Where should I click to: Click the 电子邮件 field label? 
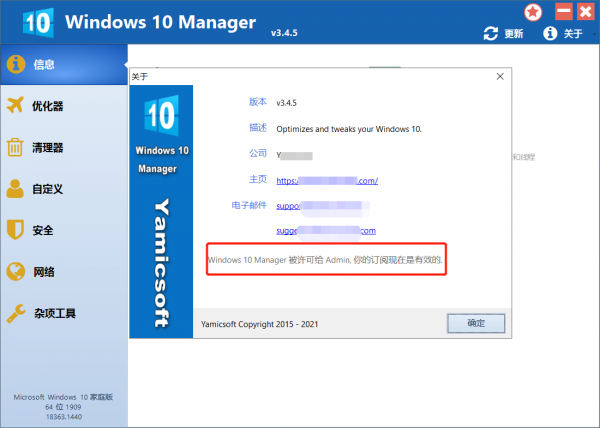tap(249, 205)
